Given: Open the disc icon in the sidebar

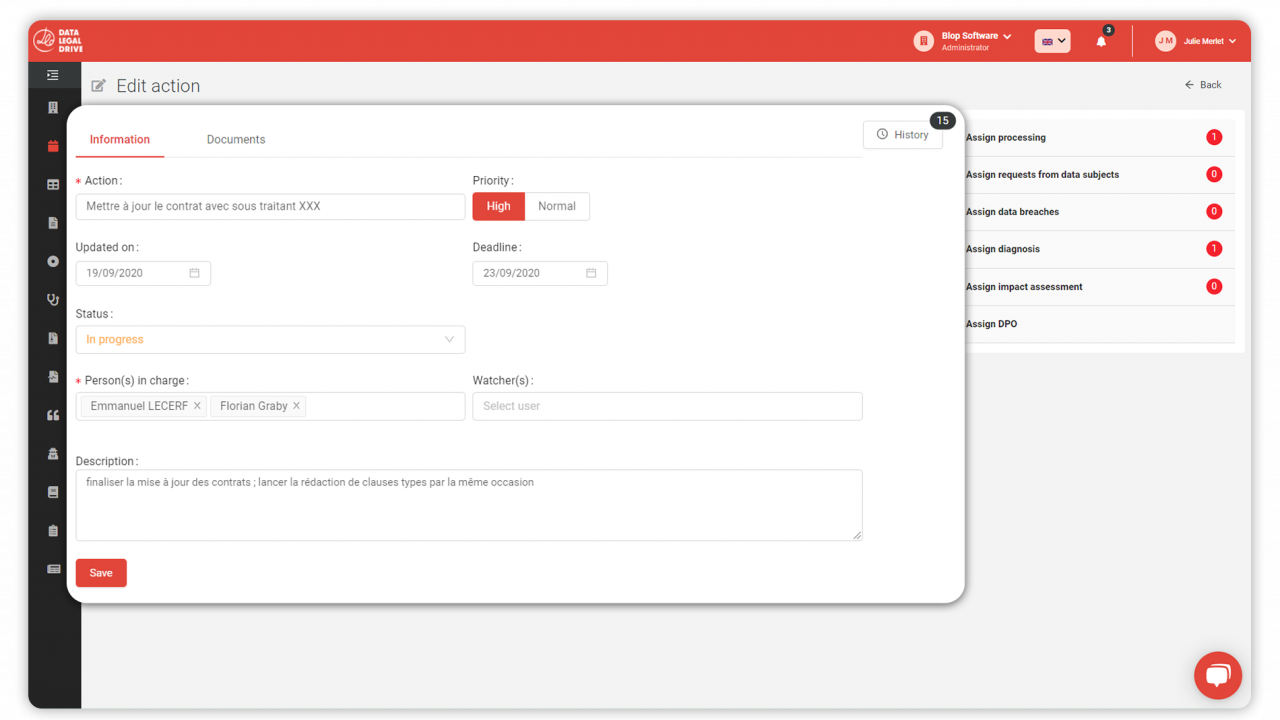Looking at the screenshot, I should (53, 261).
